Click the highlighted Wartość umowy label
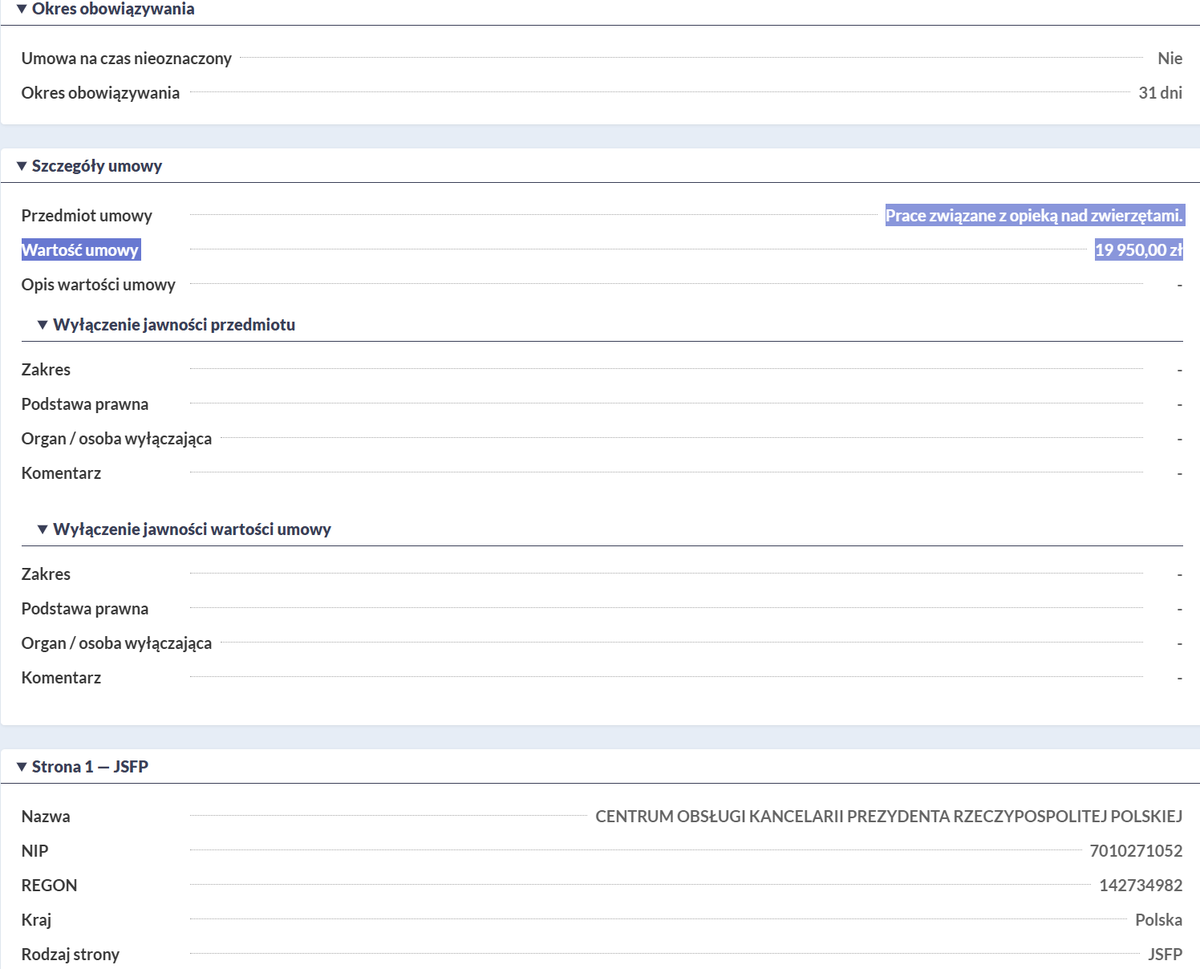Image resolution: width=1200 pixels, height=969 pixels. click(80, 250)
